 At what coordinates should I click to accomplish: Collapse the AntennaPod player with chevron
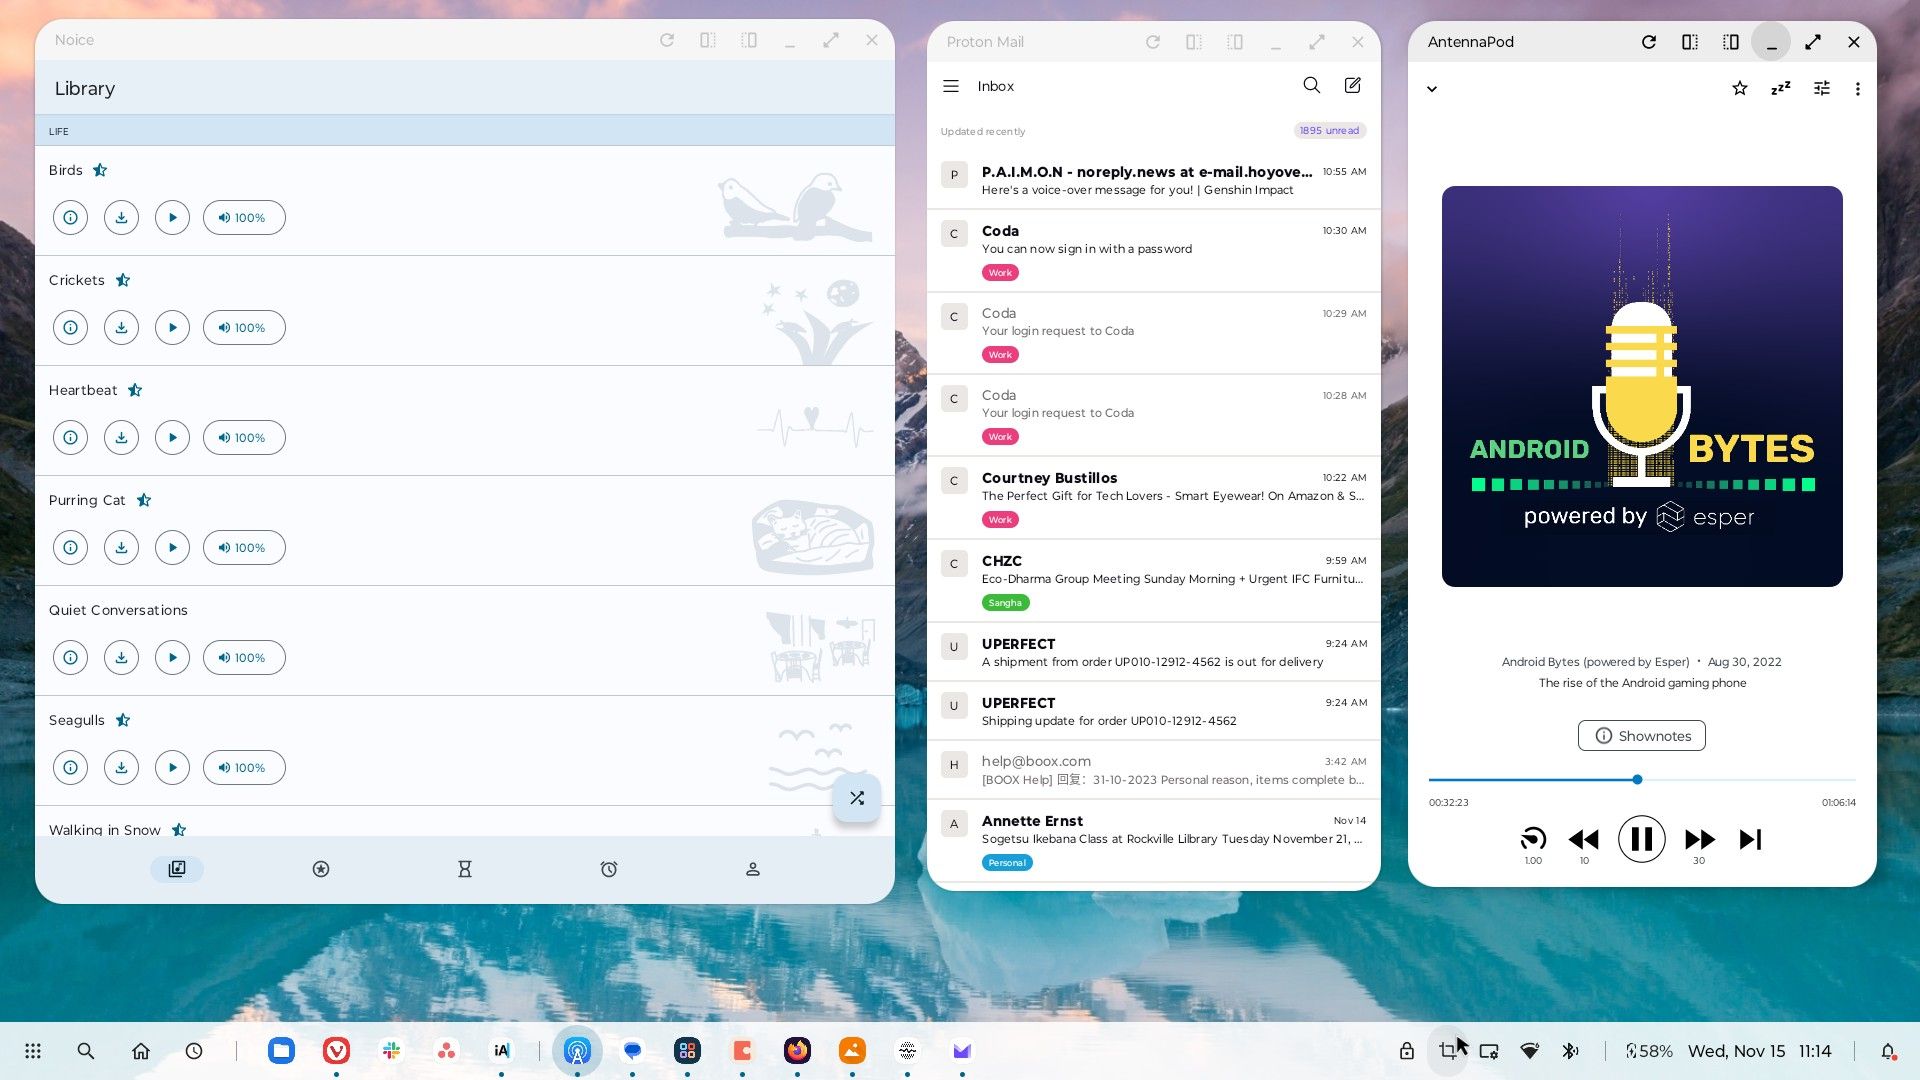coord(1432,89)
